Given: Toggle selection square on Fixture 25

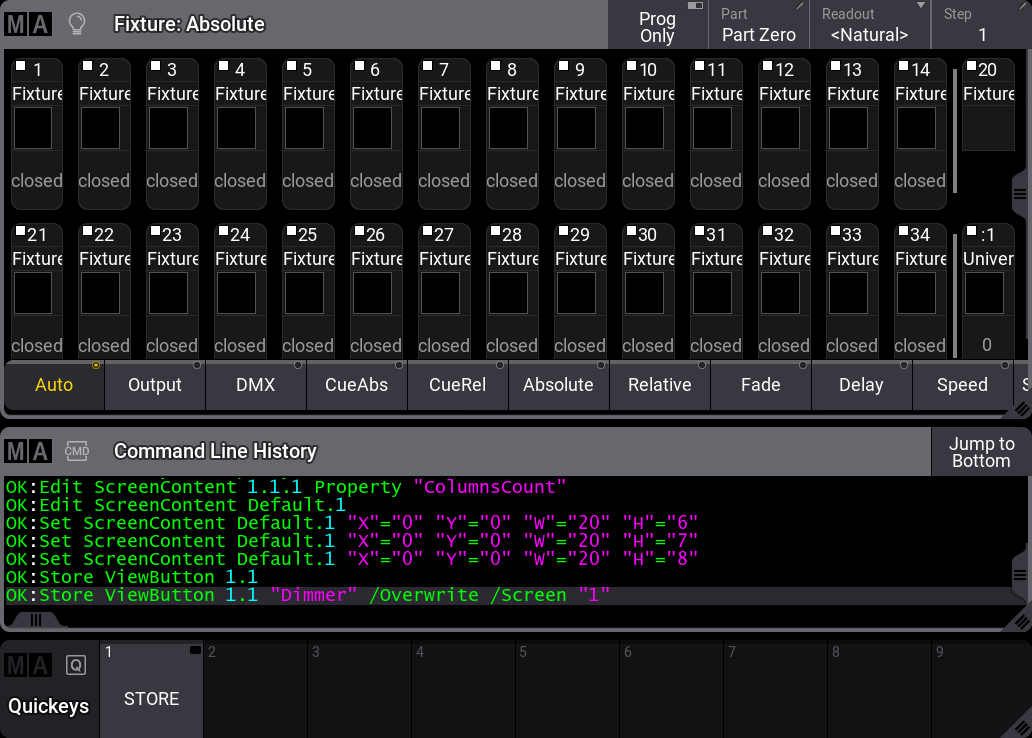Looking at the screenshot, I should [292, 232].
